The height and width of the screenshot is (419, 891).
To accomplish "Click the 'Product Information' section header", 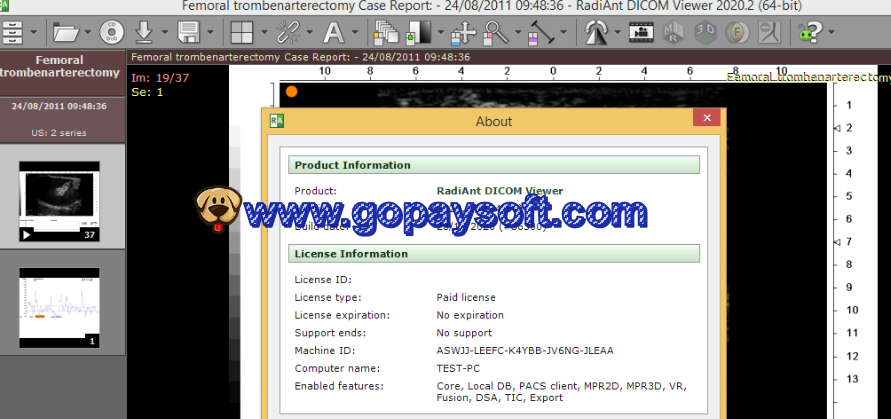I will (x=494, y=165).
